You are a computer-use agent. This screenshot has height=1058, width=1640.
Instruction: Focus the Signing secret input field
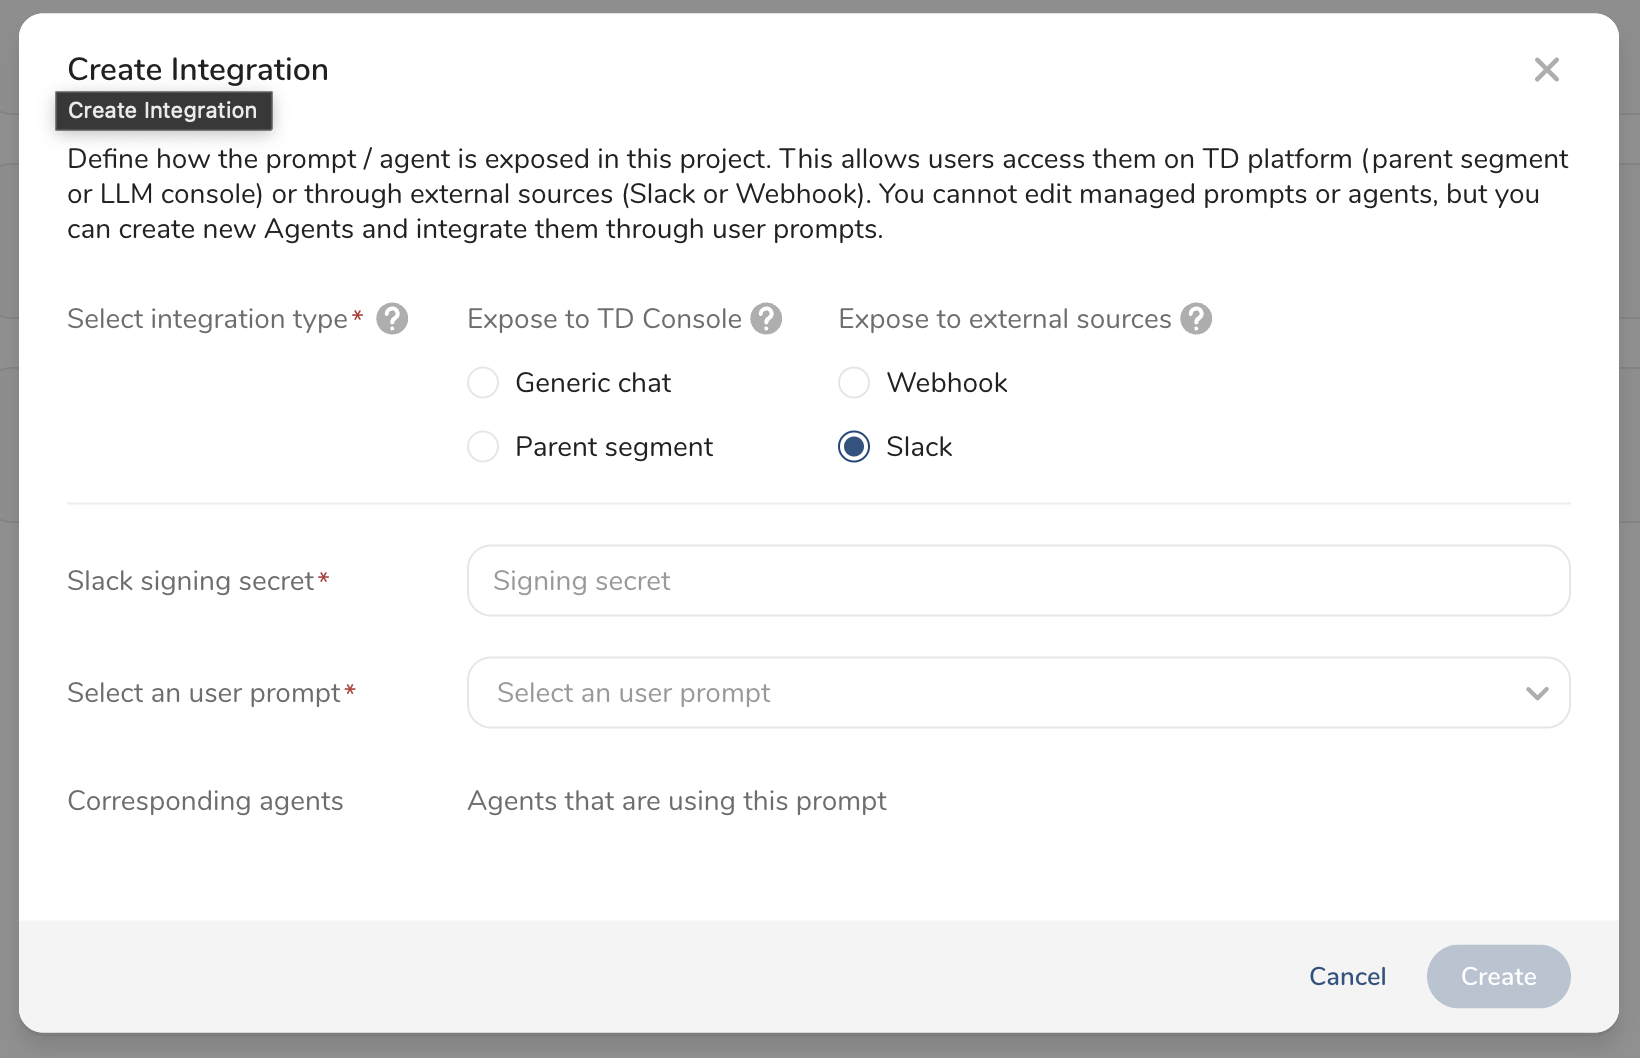tap(1018, 581)
